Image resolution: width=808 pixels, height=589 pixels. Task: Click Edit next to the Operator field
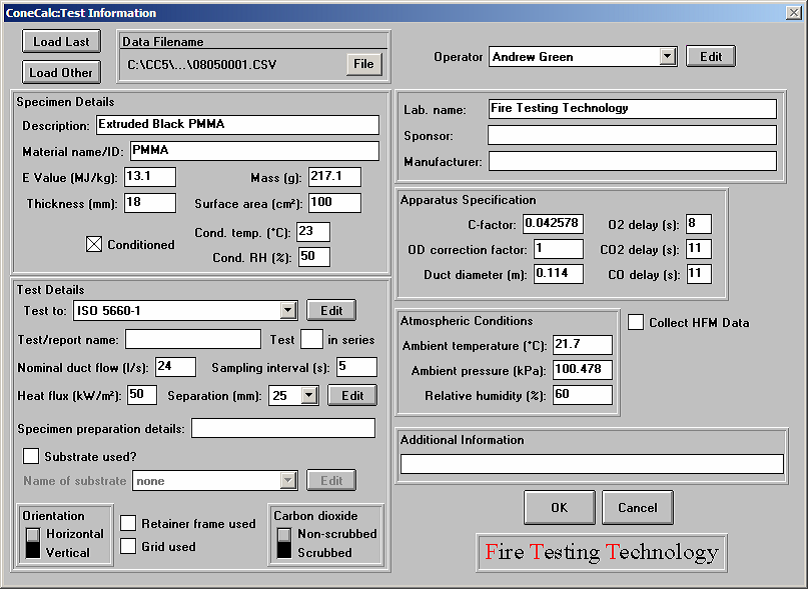click(711, 57)
